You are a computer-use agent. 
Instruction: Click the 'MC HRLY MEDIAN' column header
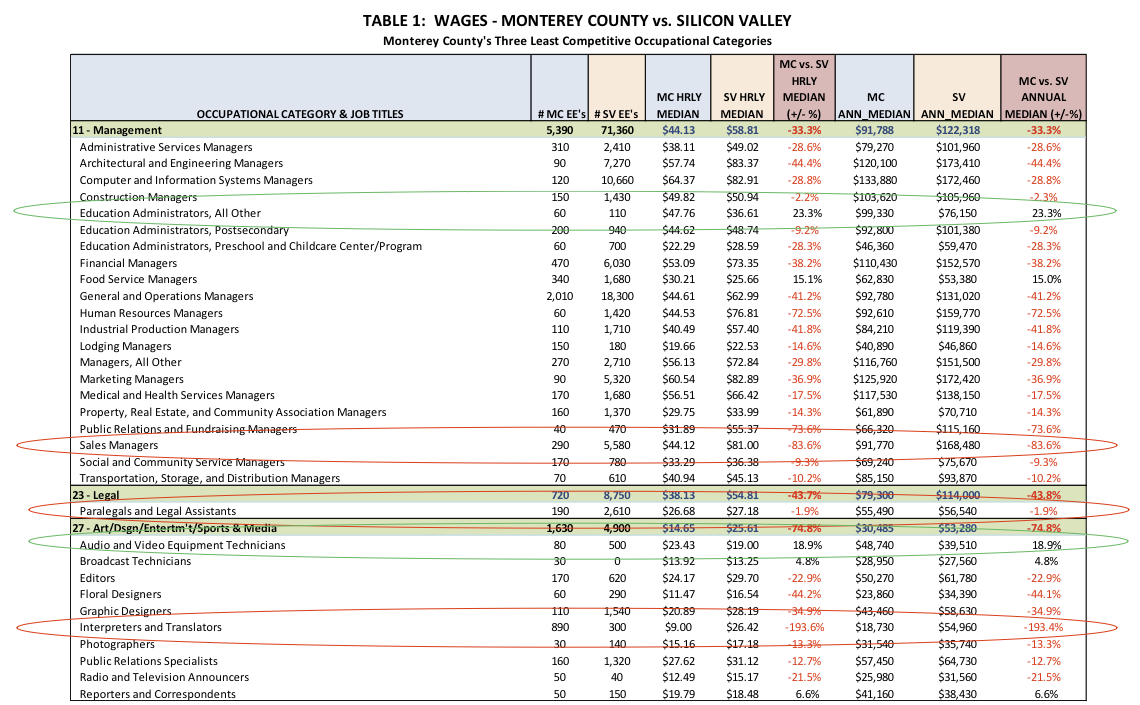pos(678,105)
